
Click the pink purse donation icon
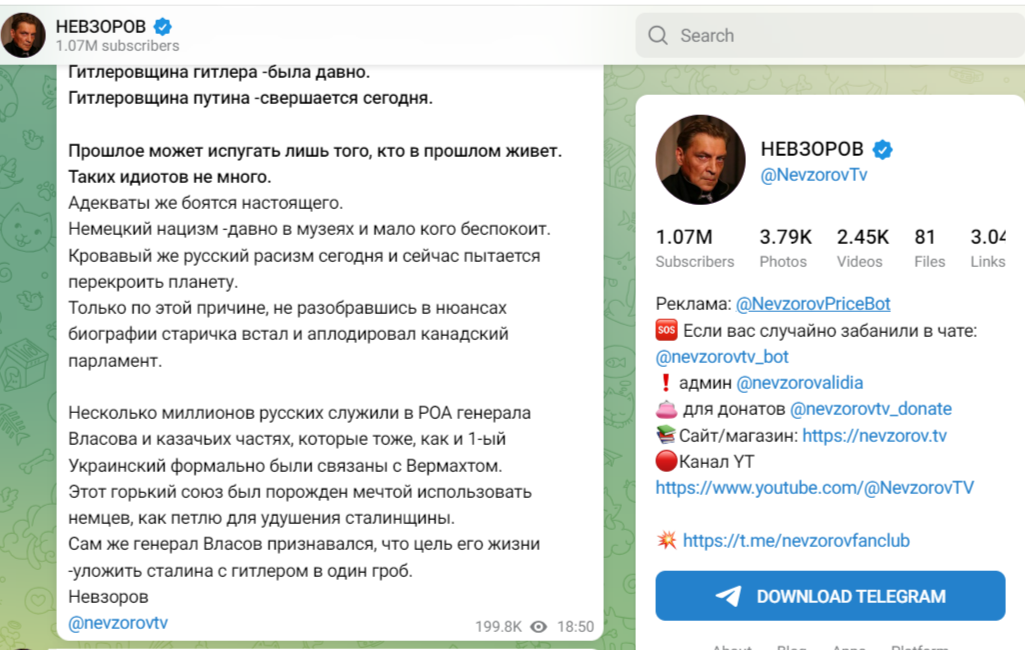click(x=666, y=409)
